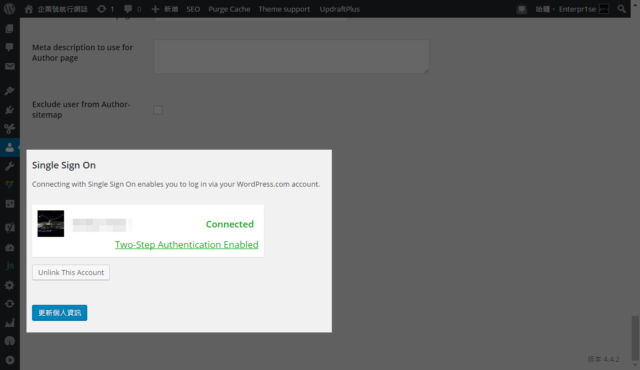Viewport: 640px width, 370px height.
Task: Open Appearance brush icon in sidebar
Action: pyautogui.click(x=9, y=91)
